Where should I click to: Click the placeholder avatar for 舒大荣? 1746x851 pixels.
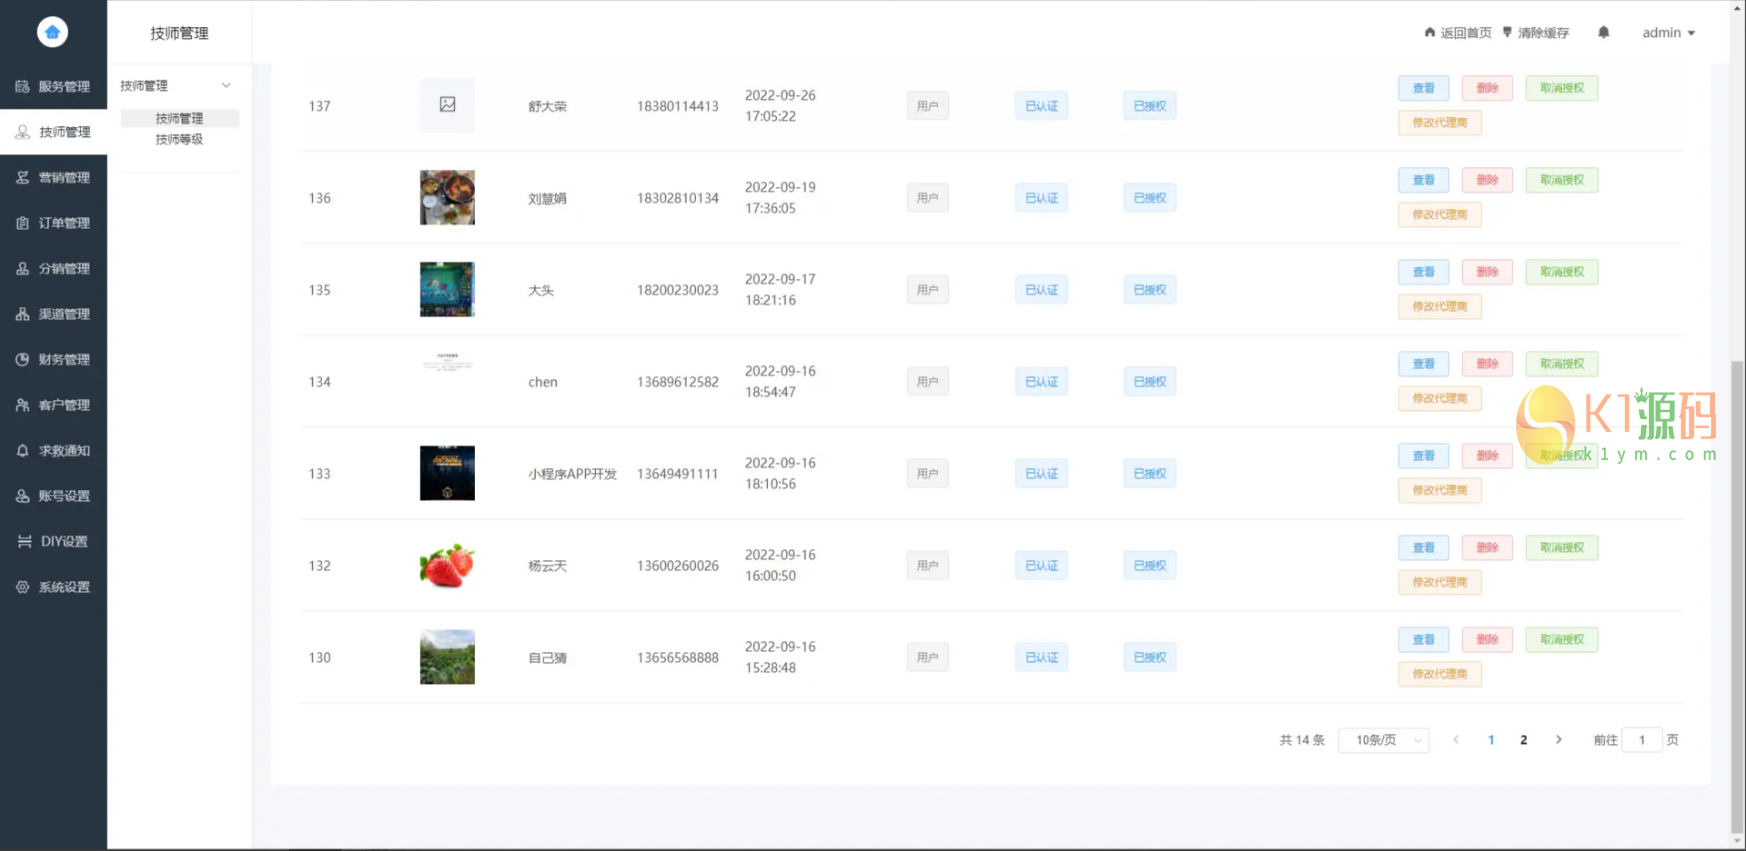pyautogui.click(x=447, y=105)
